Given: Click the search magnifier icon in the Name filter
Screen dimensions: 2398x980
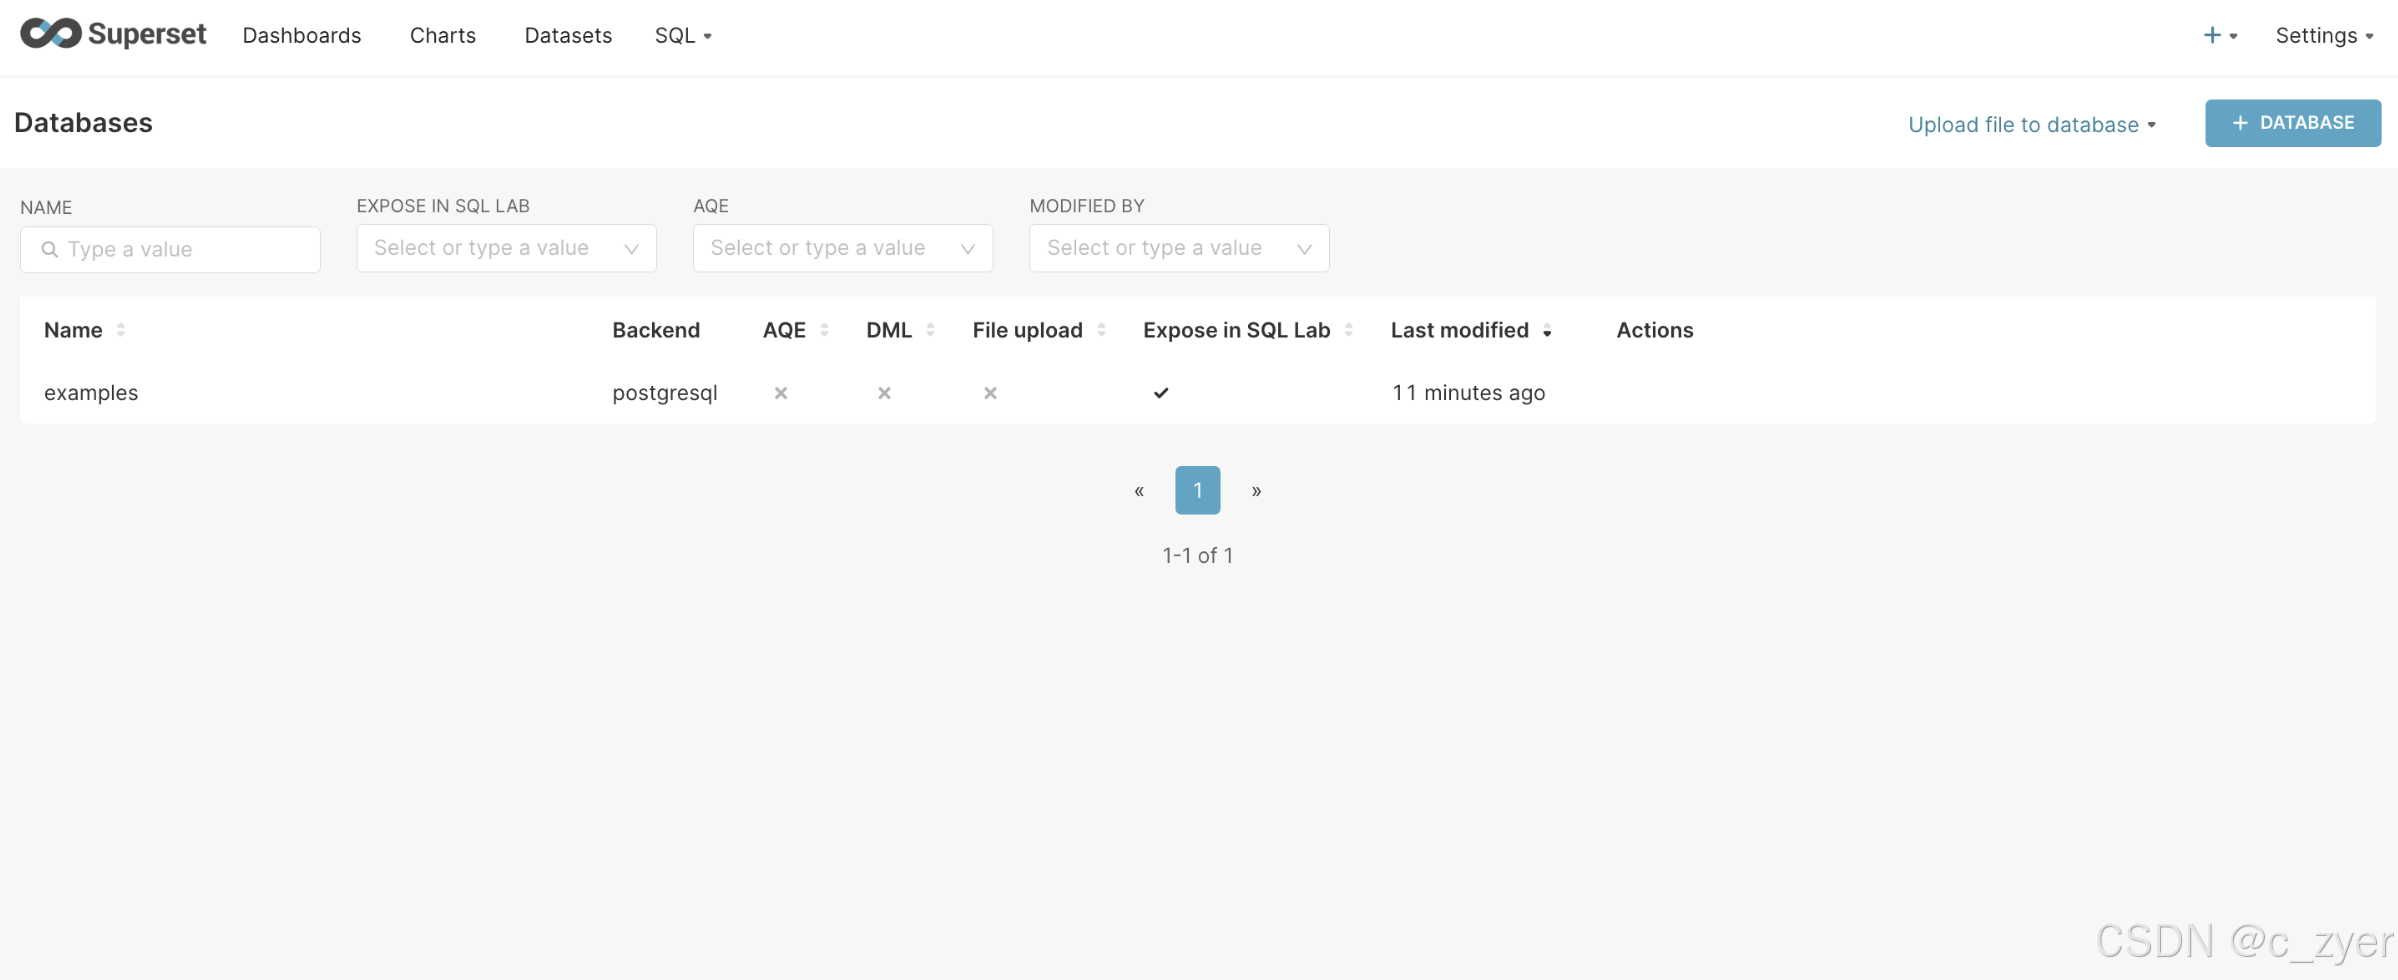Looking at the screenshot, I should [49, 249].
